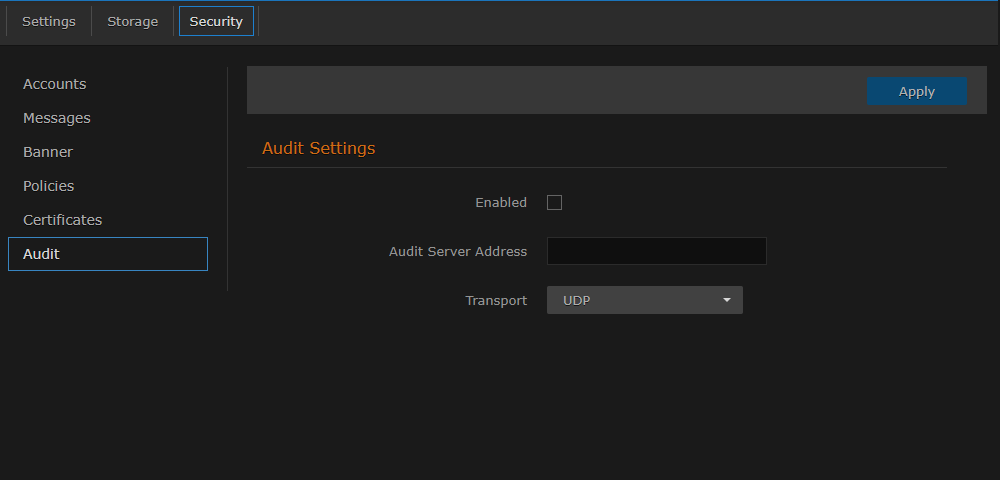Screen dimensions: 1000x480
Task: Click the UDP value in Transport
Action: pos(577,300)
